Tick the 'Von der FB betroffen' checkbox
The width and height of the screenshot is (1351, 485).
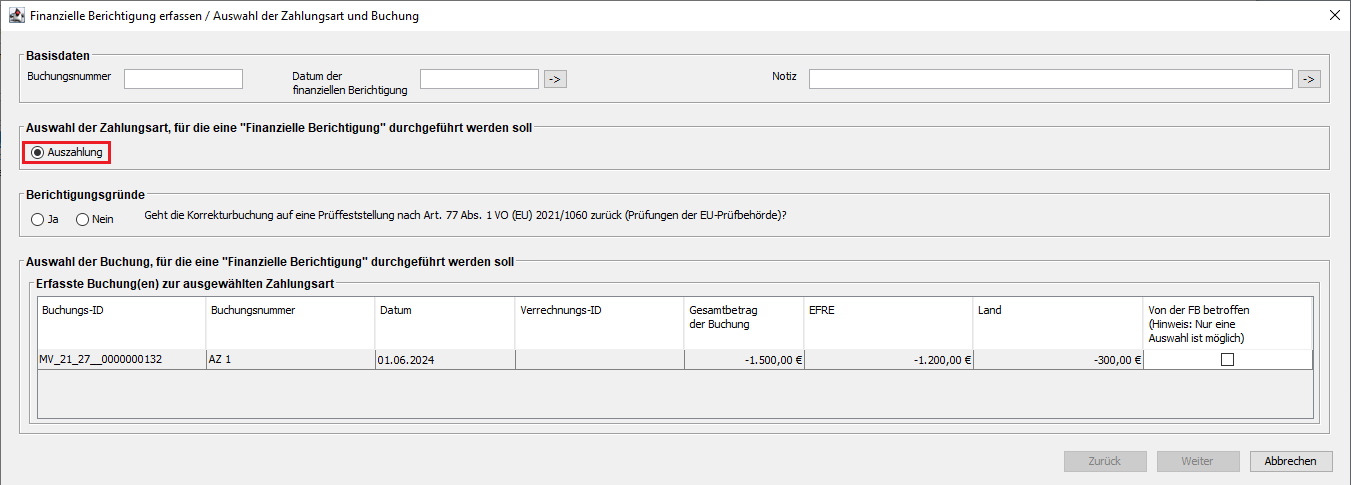(1227, 360)
